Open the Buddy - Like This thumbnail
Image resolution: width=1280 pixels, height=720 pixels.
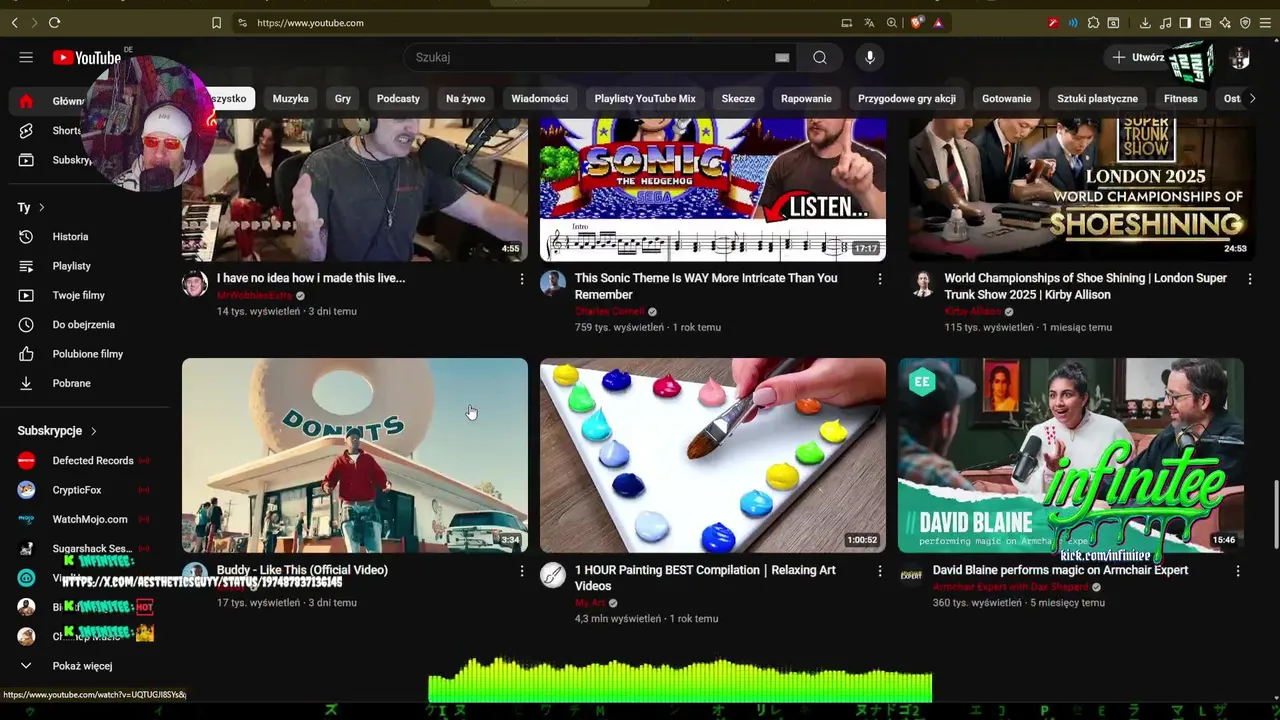point(355,455)
